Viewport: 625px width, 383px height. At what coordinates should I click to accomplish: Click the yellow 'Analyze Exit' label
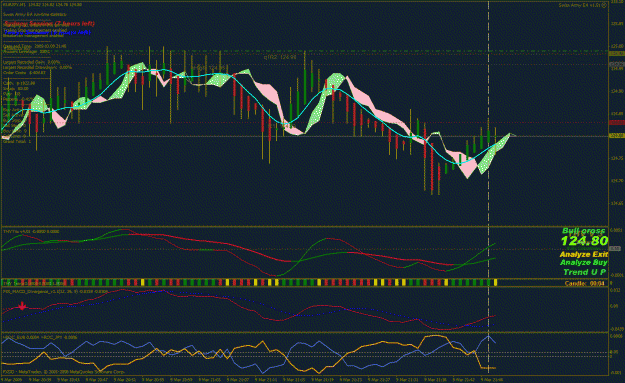click(584, 254)
